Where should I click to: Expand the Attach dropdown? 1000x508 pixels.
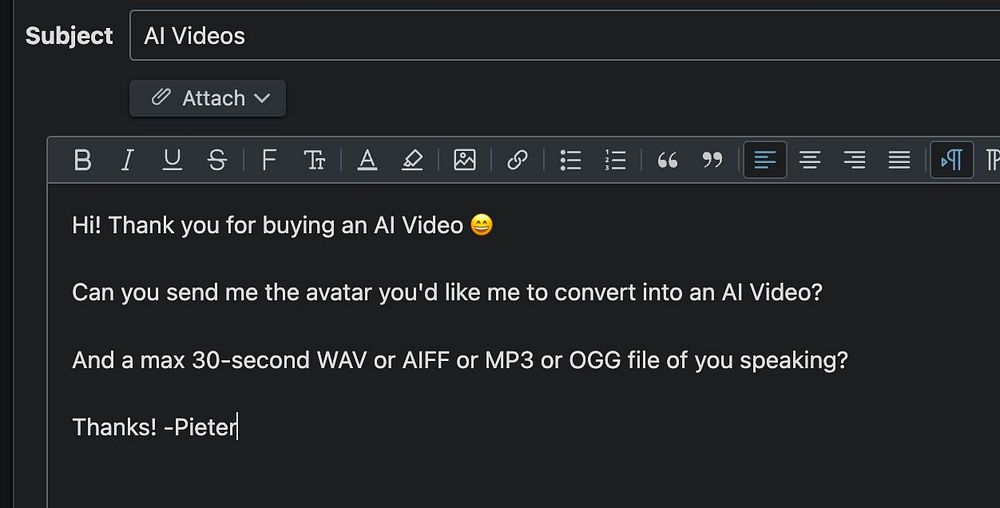coord(208,98)
